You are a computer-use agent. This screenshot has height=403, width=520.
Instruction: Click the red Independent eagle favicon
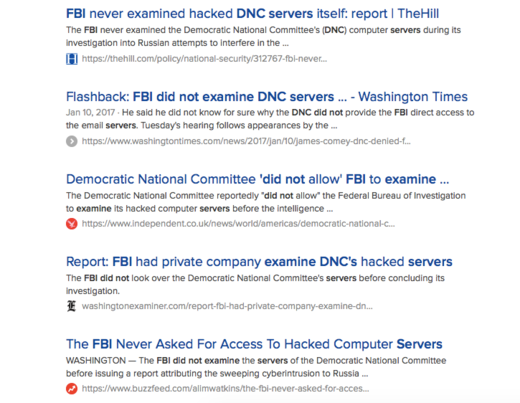coord(72,224)
